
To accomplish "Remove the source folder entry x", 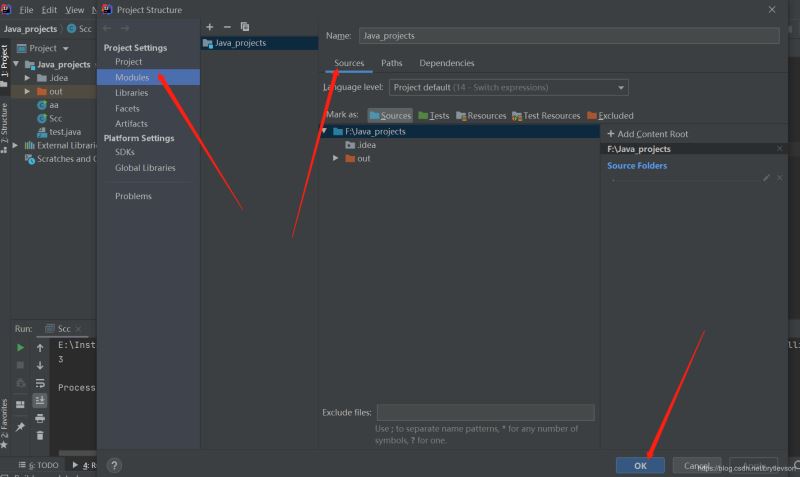I will (x=780, y=178).
